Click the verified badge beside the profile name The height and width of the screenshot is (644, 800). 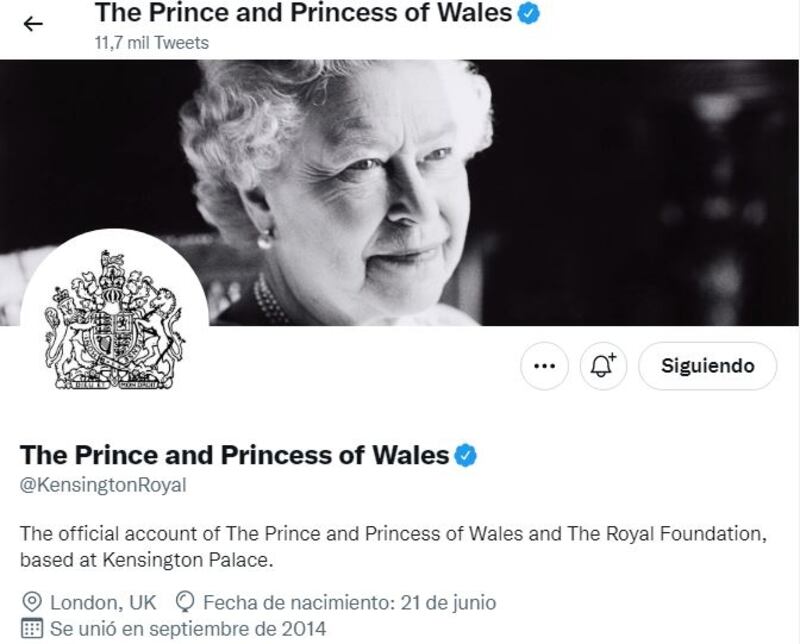(465, 455)
